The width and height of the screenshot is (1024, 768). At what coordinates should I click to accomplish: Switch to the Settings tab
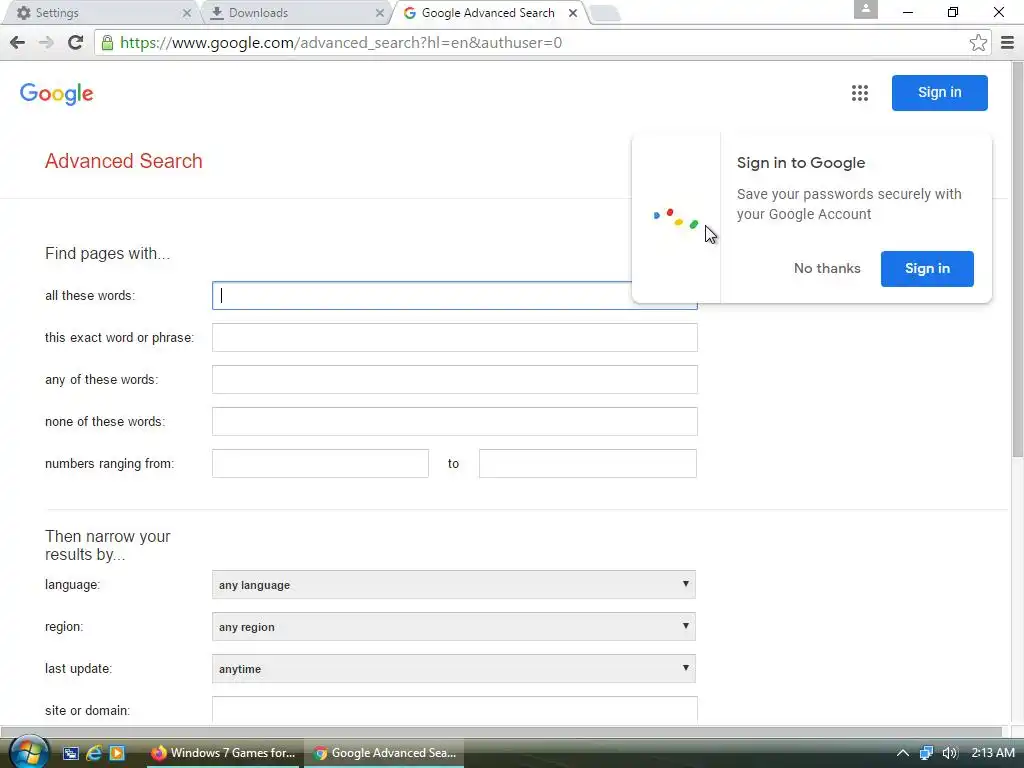click(98, 13)
